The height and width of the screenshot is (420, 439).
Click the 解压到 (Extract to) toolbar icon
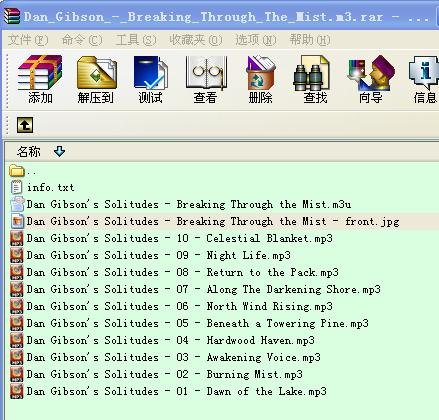pos(96,73)
